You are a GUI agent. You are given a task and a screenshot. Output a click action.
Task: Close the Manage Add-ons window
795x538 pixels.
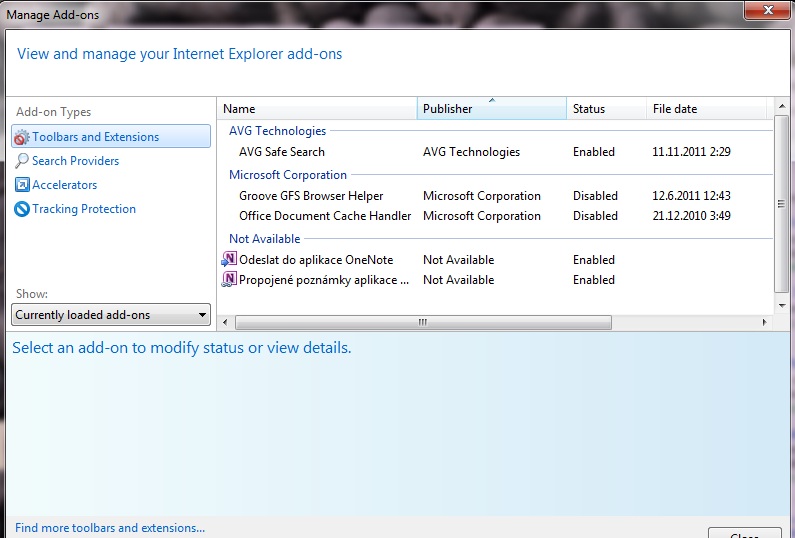(767, 10)
